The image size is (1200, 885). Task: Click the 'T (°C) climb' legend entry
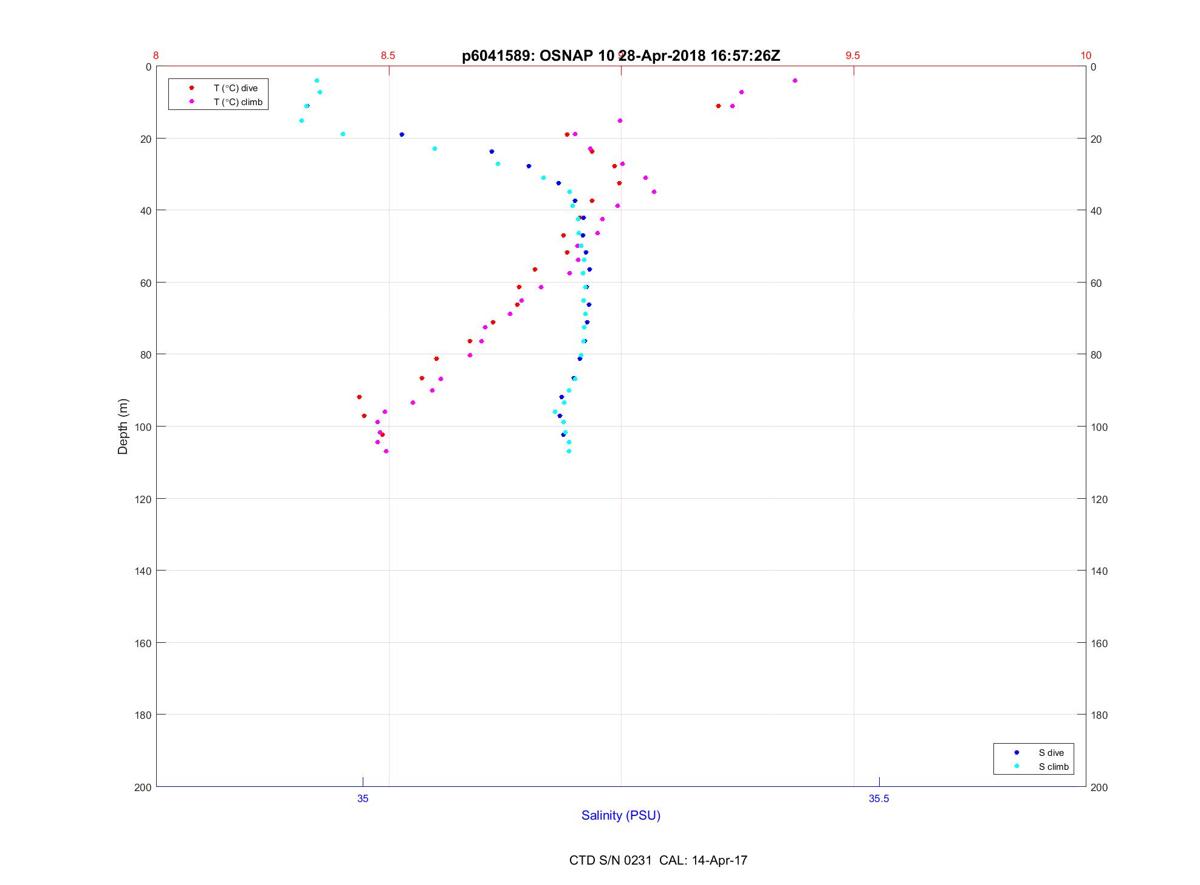[x=237, y=102]
